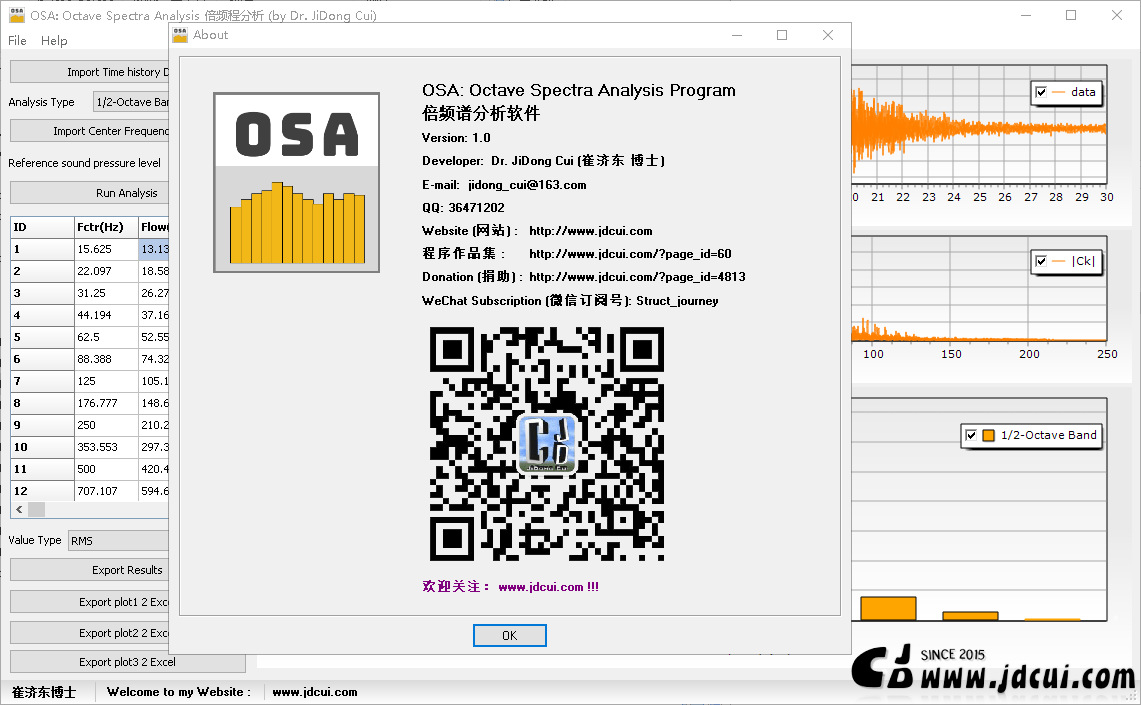Click Import Time history Data button
Screen dimensions: 1141x705
pos(90,72)
